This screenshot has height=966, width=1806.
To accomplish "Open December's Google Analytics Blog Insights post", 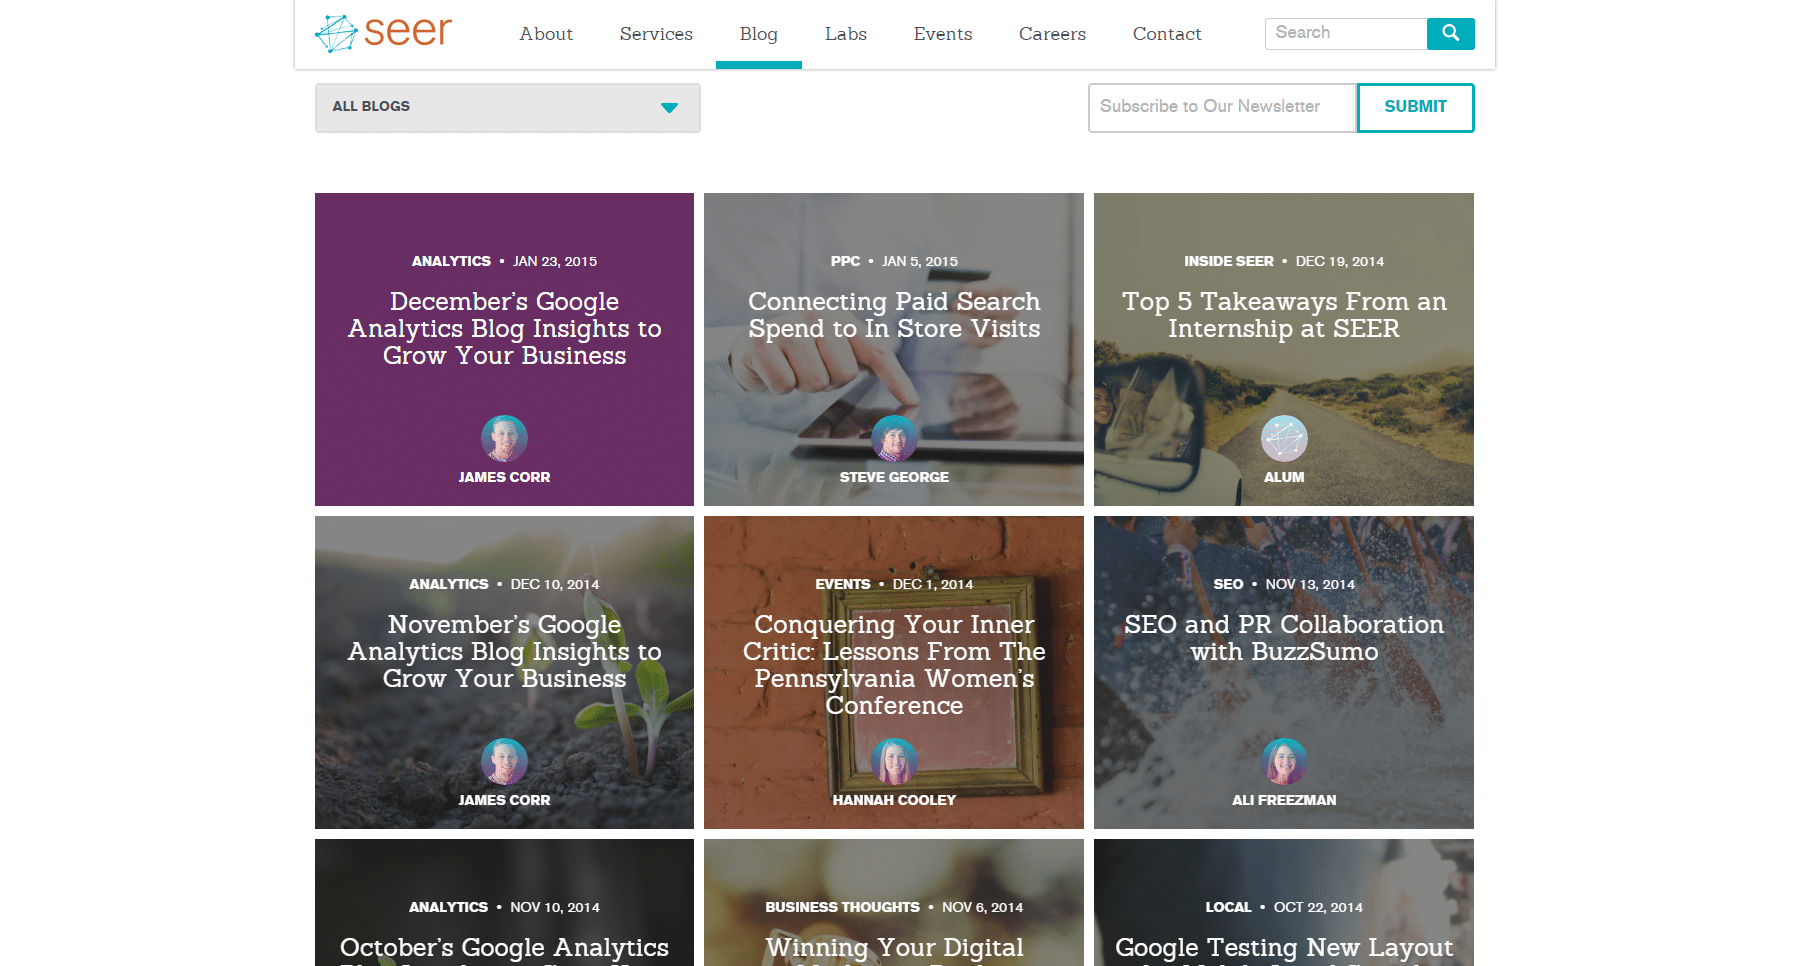I will pyautogui.click(x=504, y=328).
